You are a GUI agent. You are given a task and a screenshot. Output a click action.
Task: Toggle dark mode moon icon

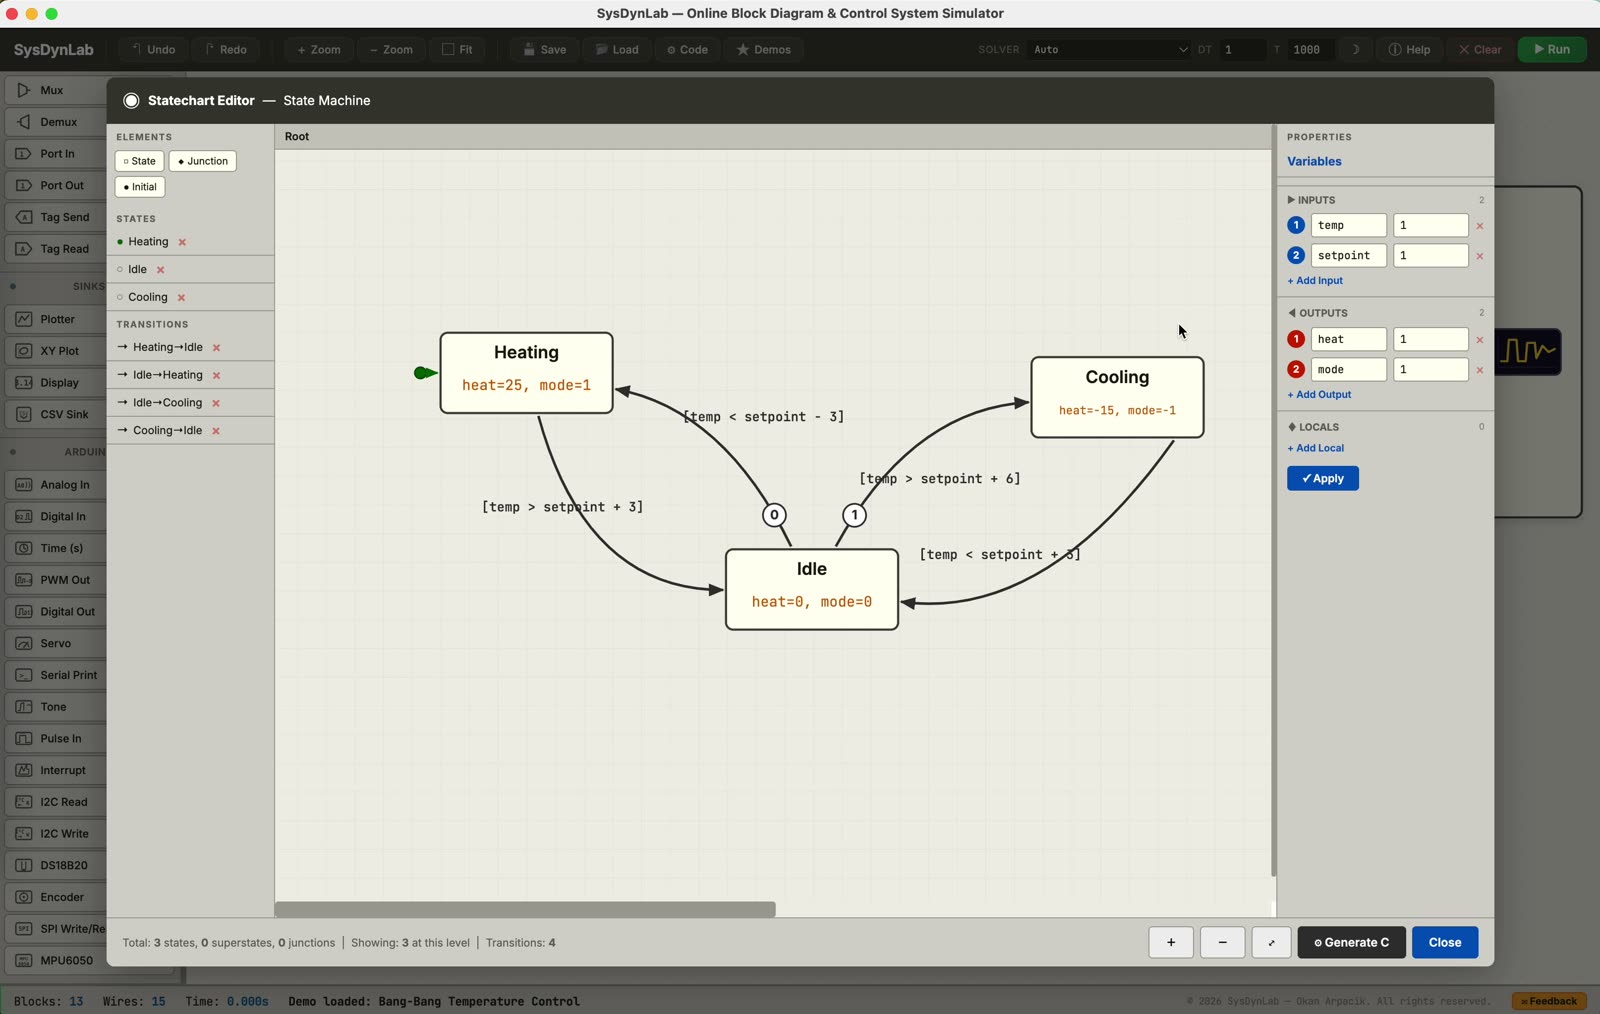coord(1355,49)
